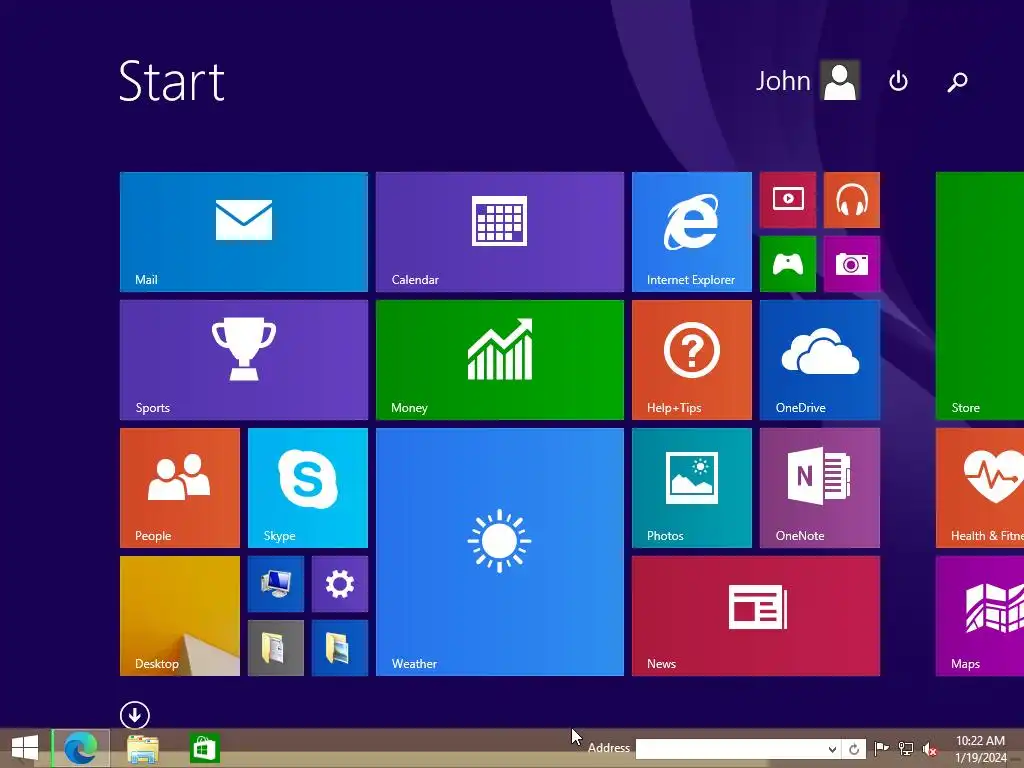Open search with magnifier icon
The height and width of the screenshot is (768, 1024).
click(957, 82)
